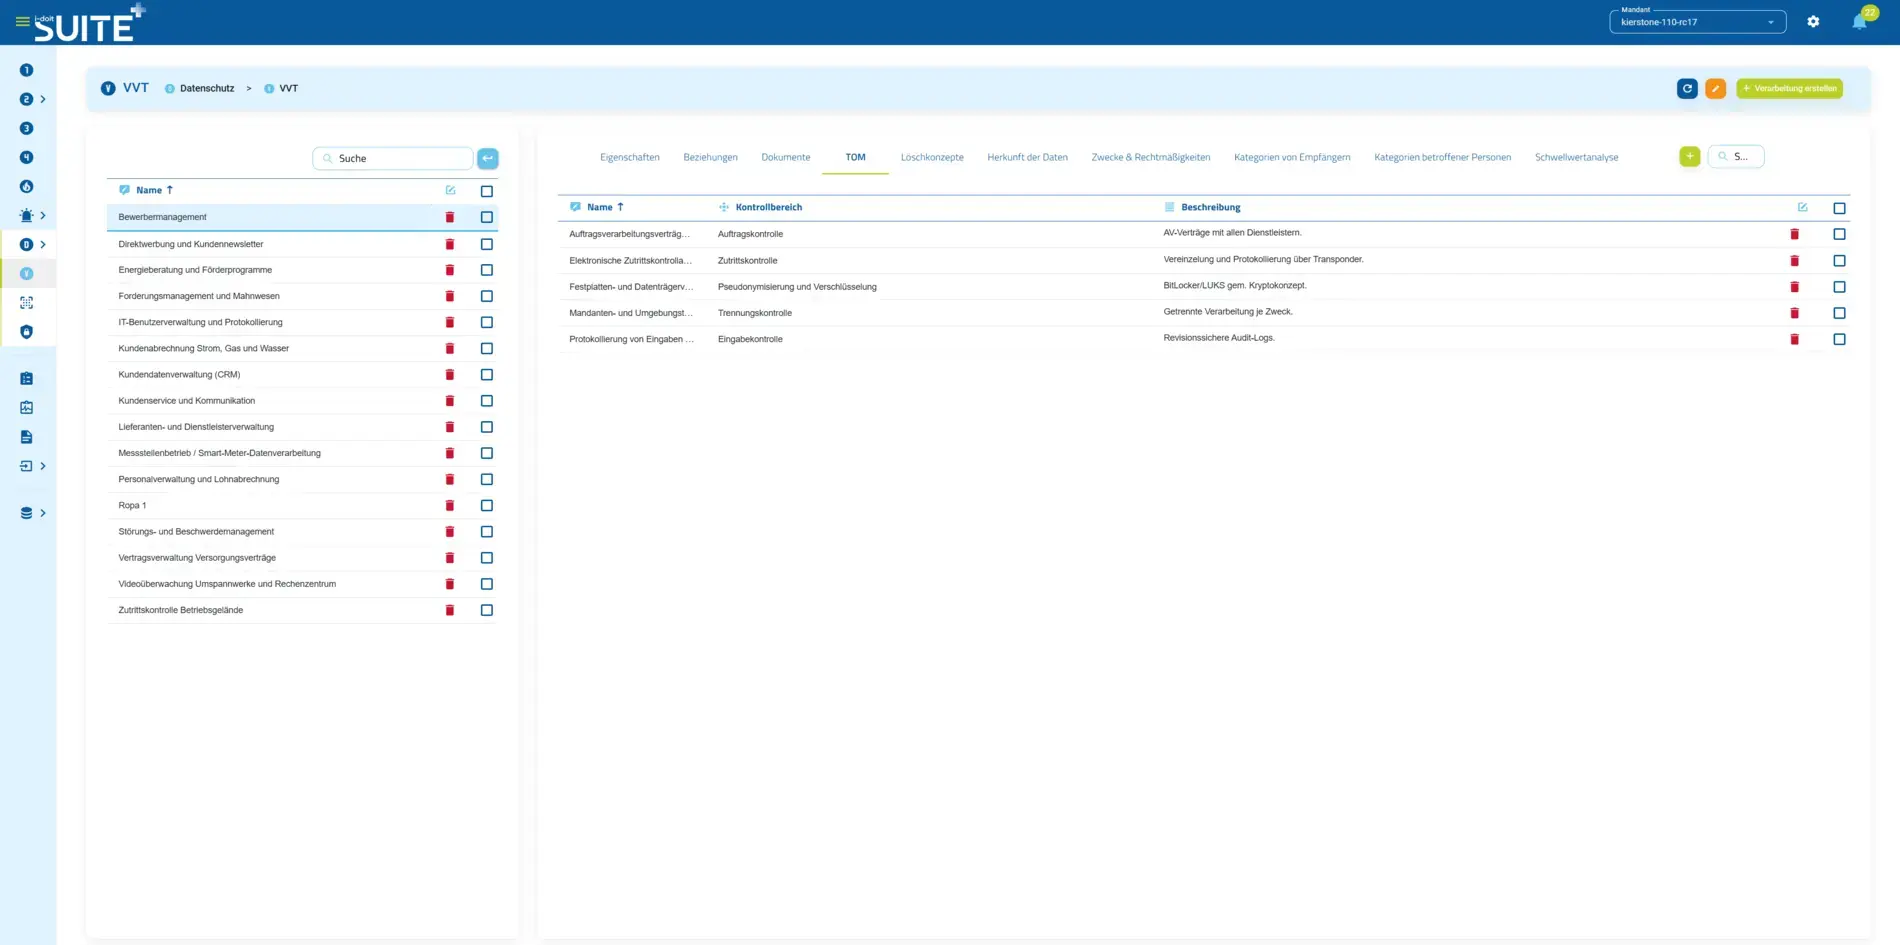Click the blue refresh icon button
The height and width of the screenshot is (945, 1900).
[1687, 88]
